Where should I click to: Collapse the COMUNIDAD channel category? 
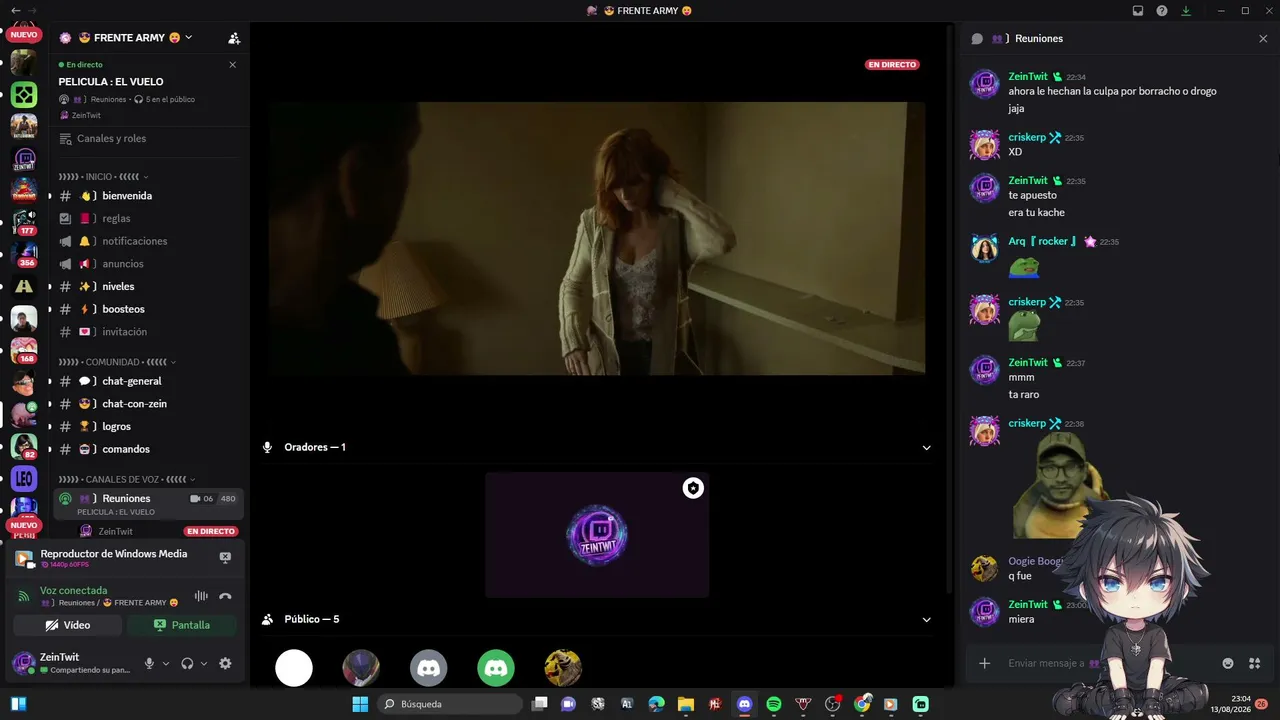(x=117, y=362)
